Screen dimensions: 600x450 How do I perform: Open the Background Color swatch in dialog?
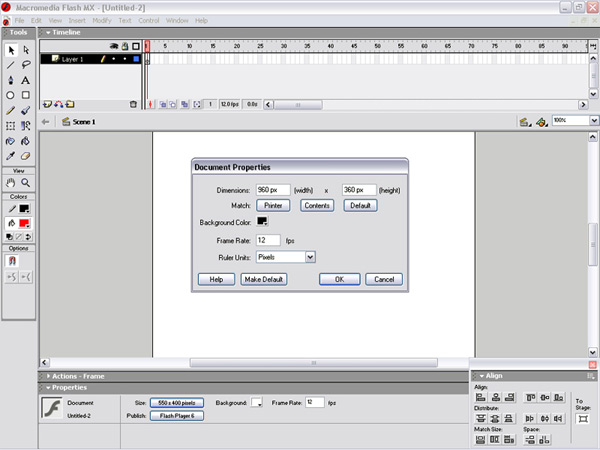point(262,221)
